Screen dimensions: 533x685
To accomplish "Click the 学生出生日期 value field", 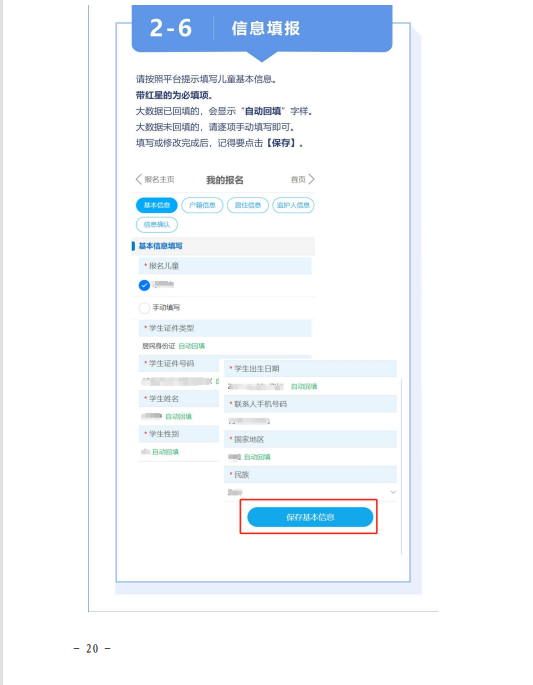I will point(311,387).
